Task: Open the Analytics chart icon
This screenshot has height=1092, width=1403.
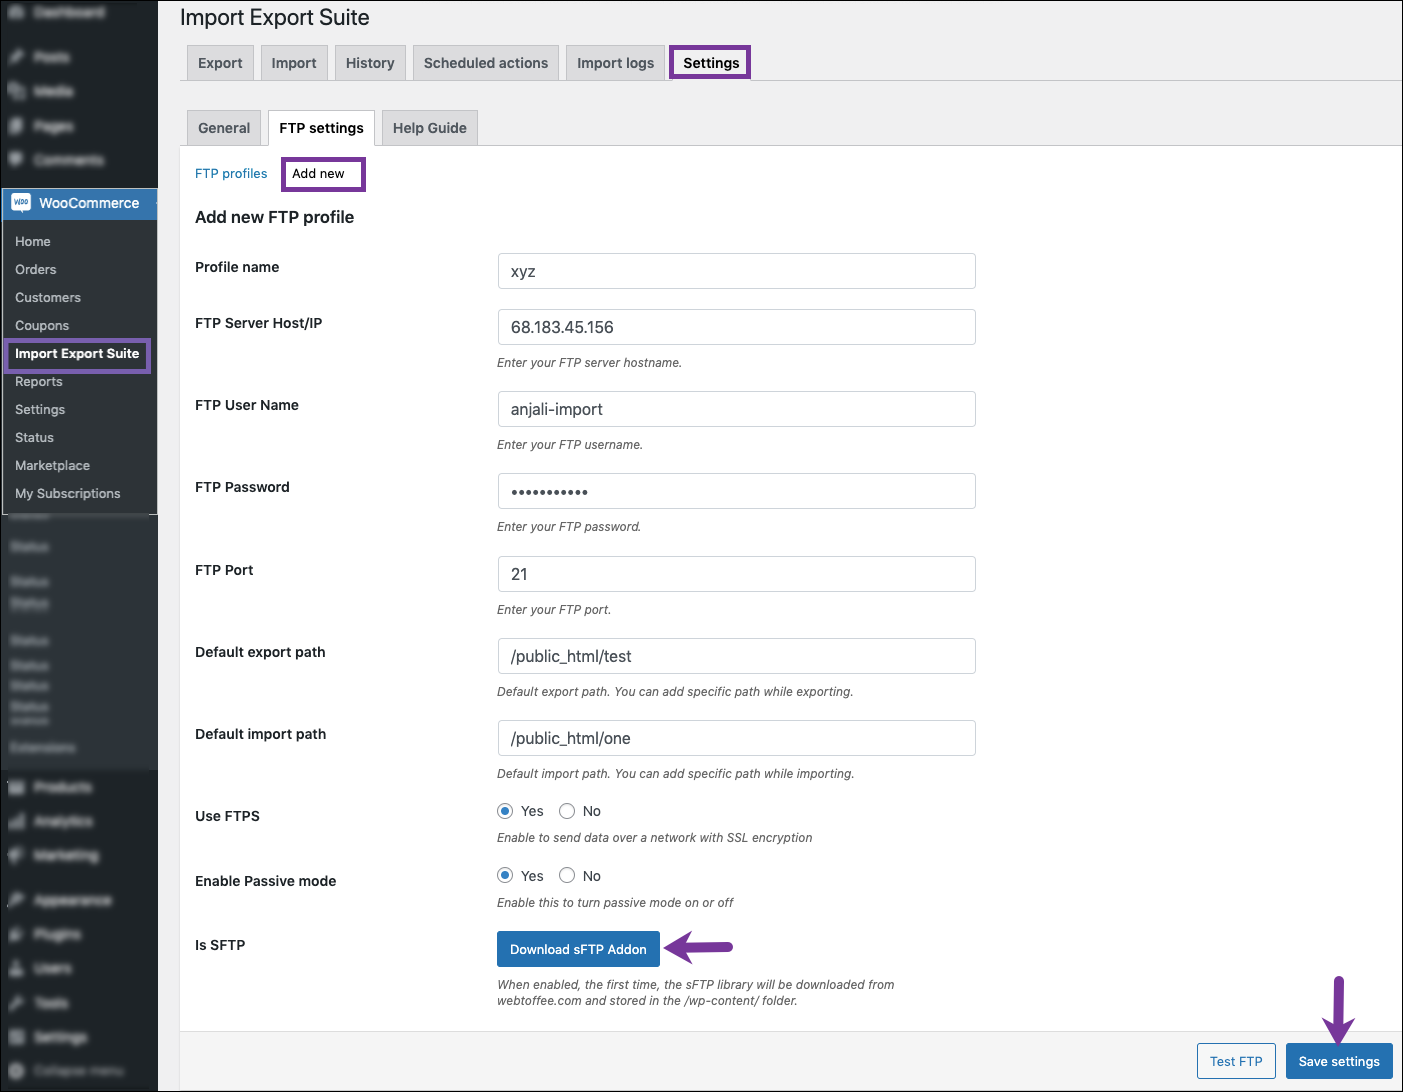Action: [x=16, y=821]
